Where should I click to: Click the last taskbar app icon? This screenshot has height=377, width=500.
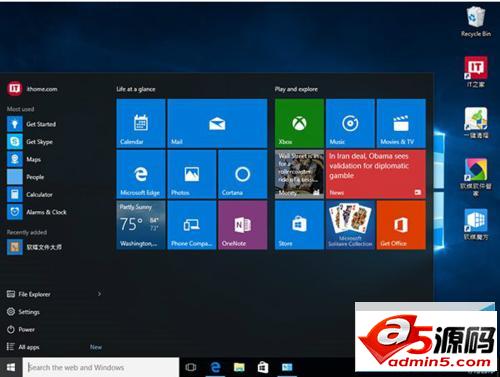pos(287,367)
